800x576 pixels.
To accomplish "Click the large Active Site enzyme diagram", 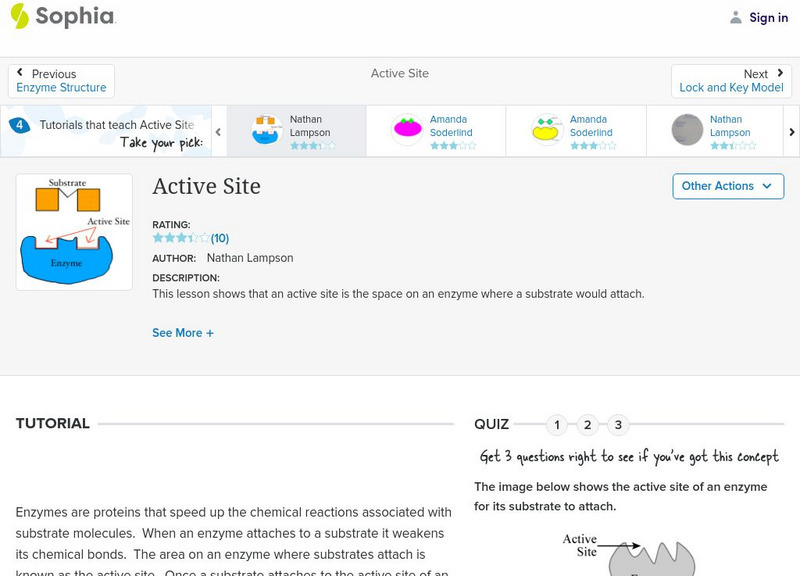I will (x=74, y=232).
